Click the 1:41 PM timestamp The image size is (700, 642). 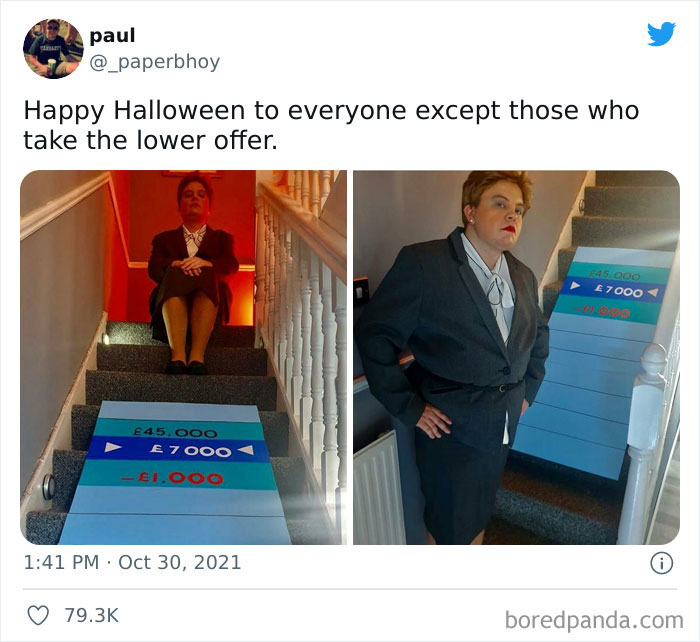point(61,563)
